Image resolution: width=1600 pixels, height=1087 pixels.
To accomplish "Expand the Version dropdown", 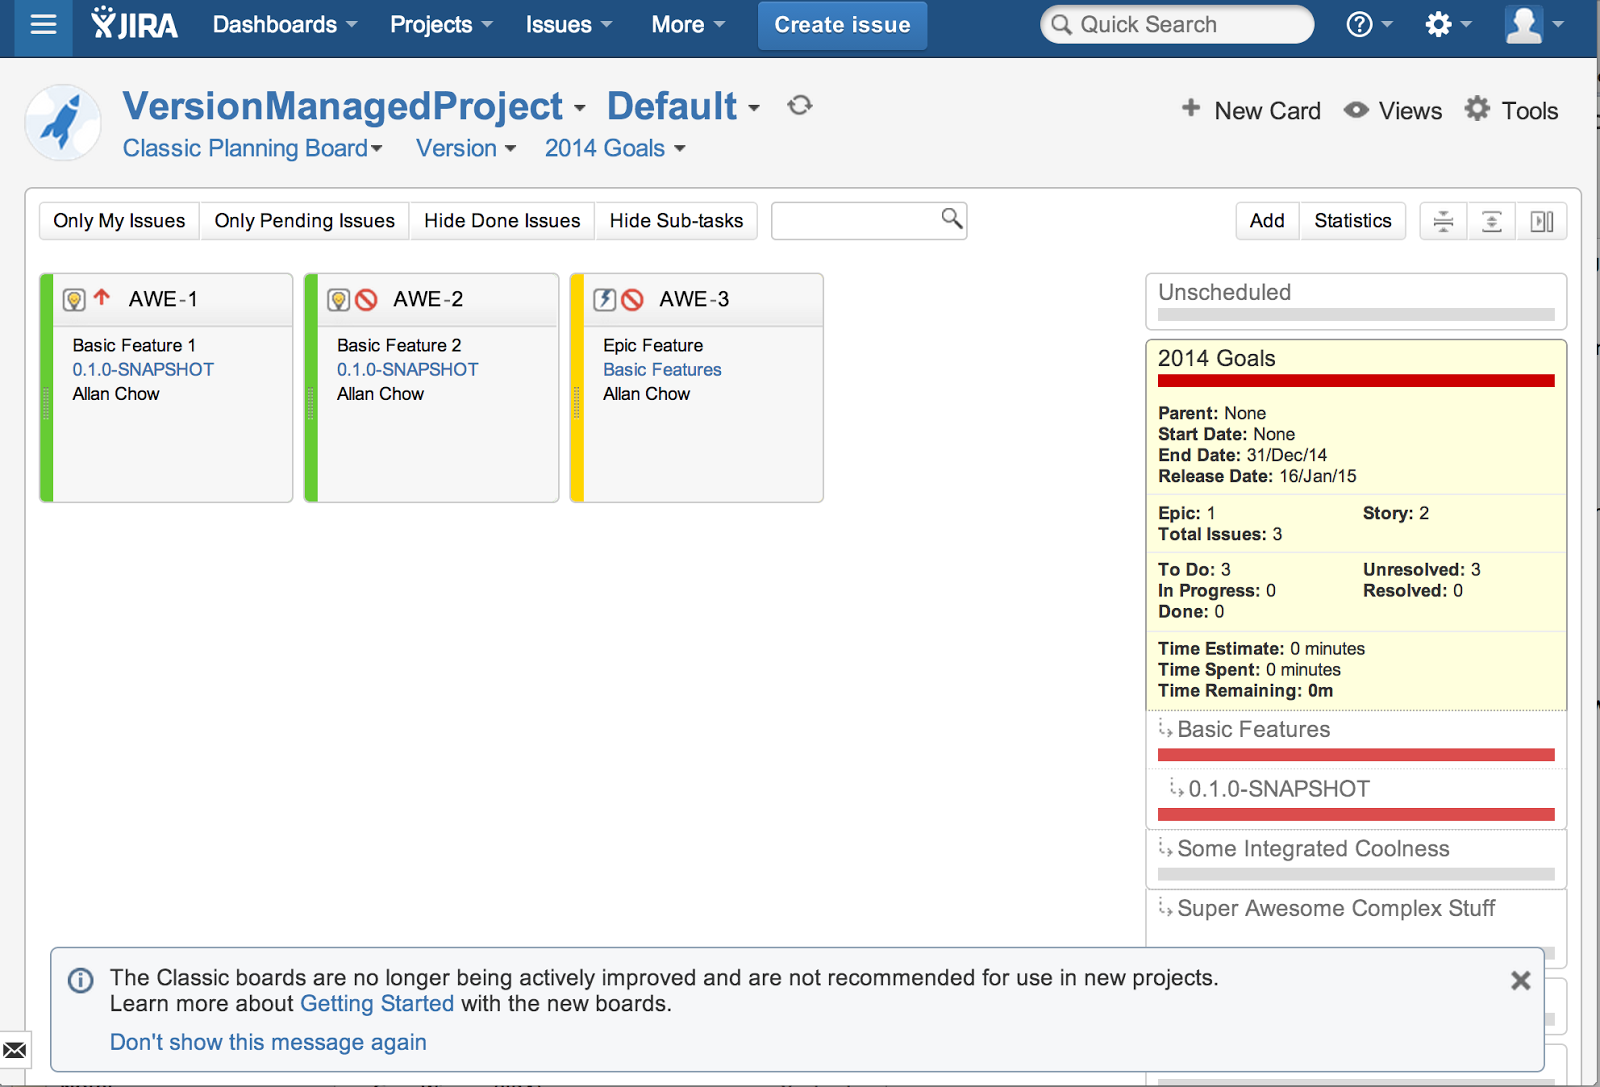I will tap(466, 148).
